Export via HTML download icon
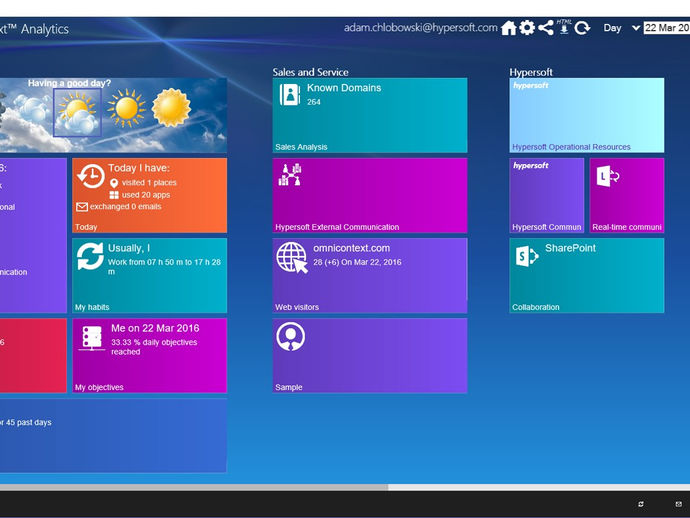The image size is (690, 518). [564, 27]
